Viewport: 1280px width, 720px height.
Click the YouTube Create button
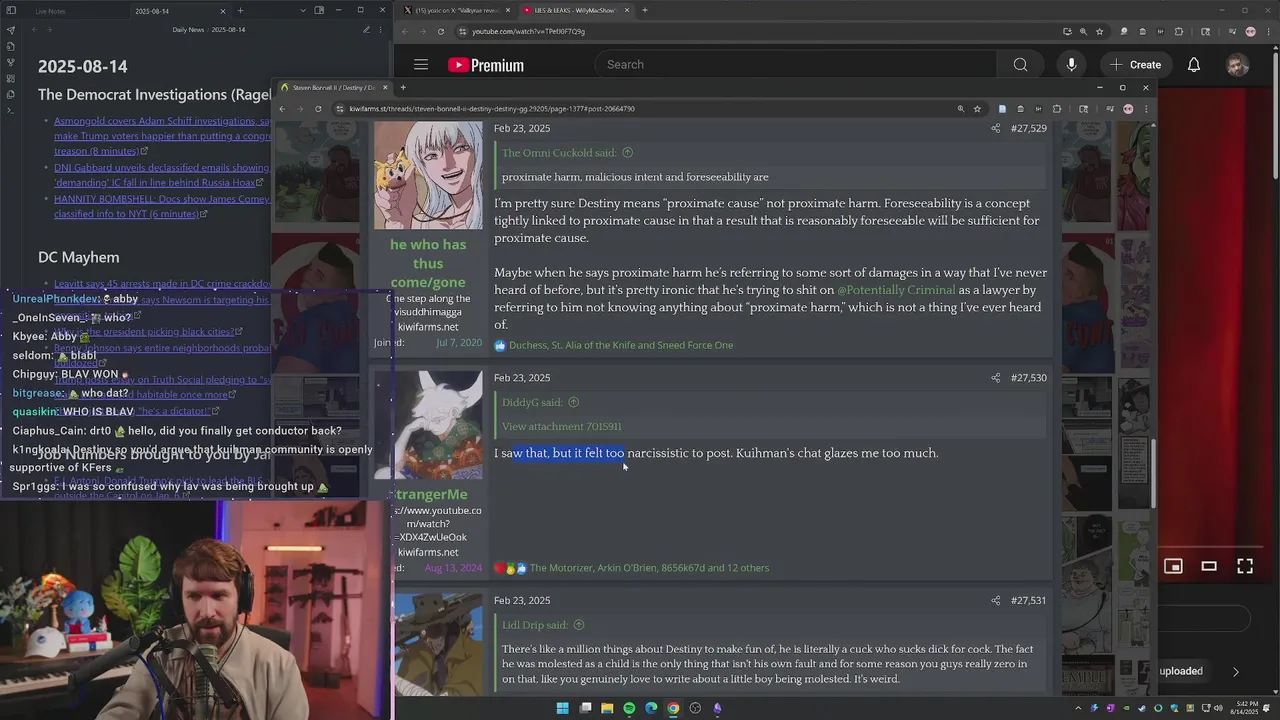pos(1135,65)
